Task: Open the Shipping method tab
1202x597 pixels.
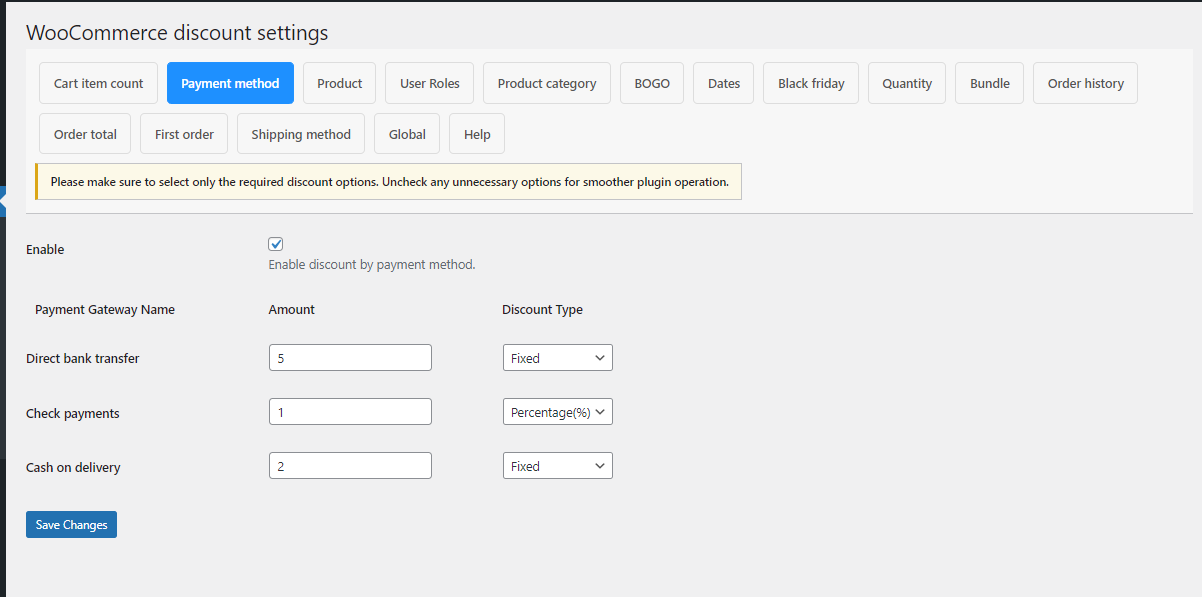Action: 300,133
